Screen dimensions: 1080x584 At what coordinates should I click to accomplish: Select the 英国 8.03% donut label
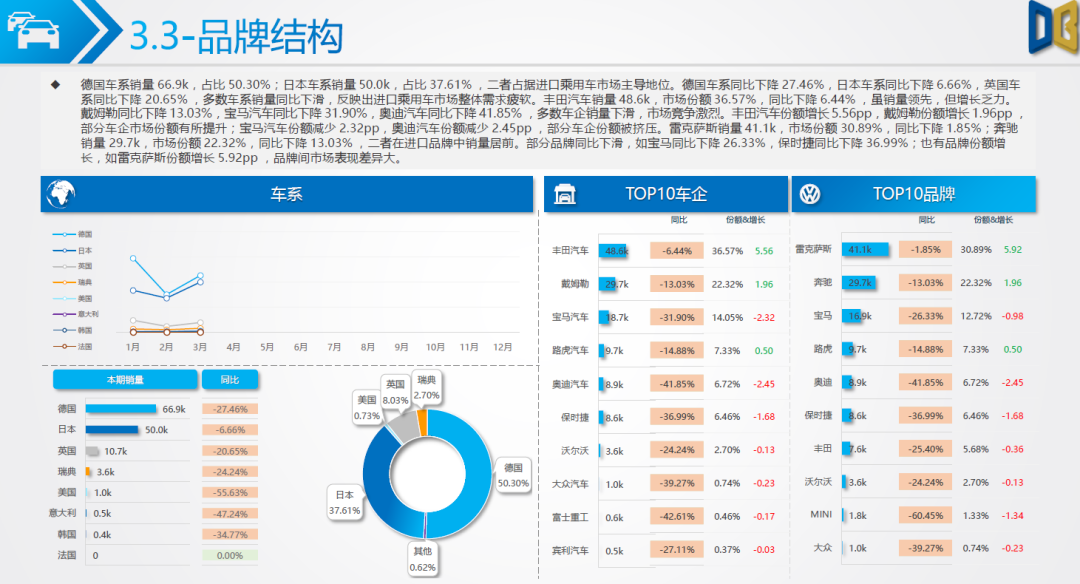pyautogui.click(x=395, y=392)
